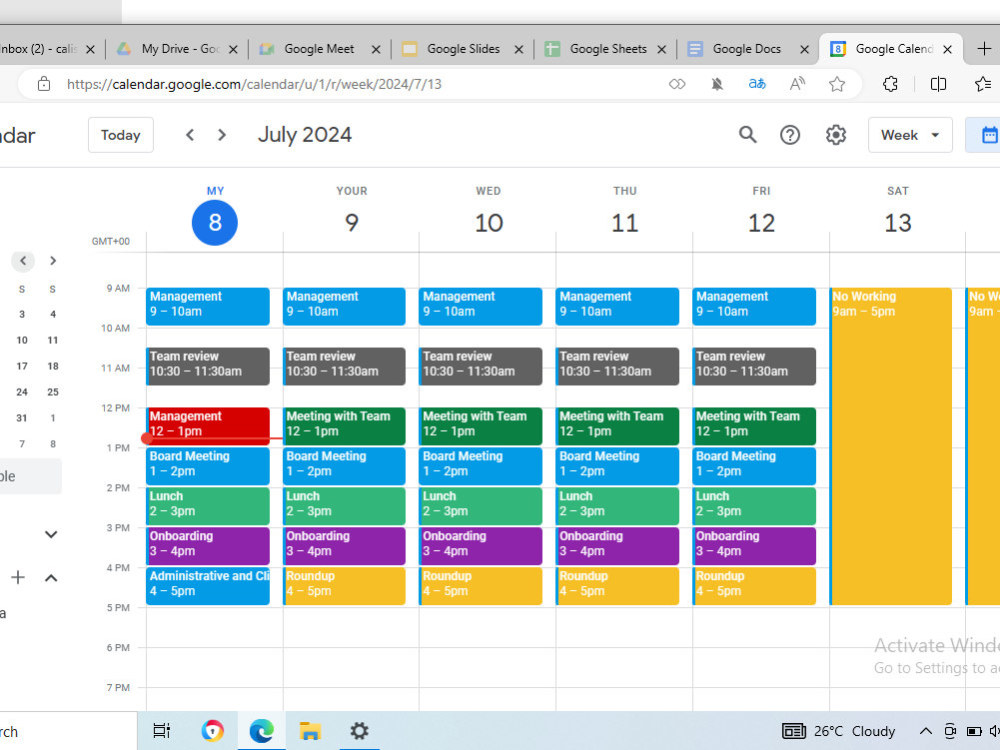Open the Settings menu gear icon
1000x750 pixels.
click(835, 135)
